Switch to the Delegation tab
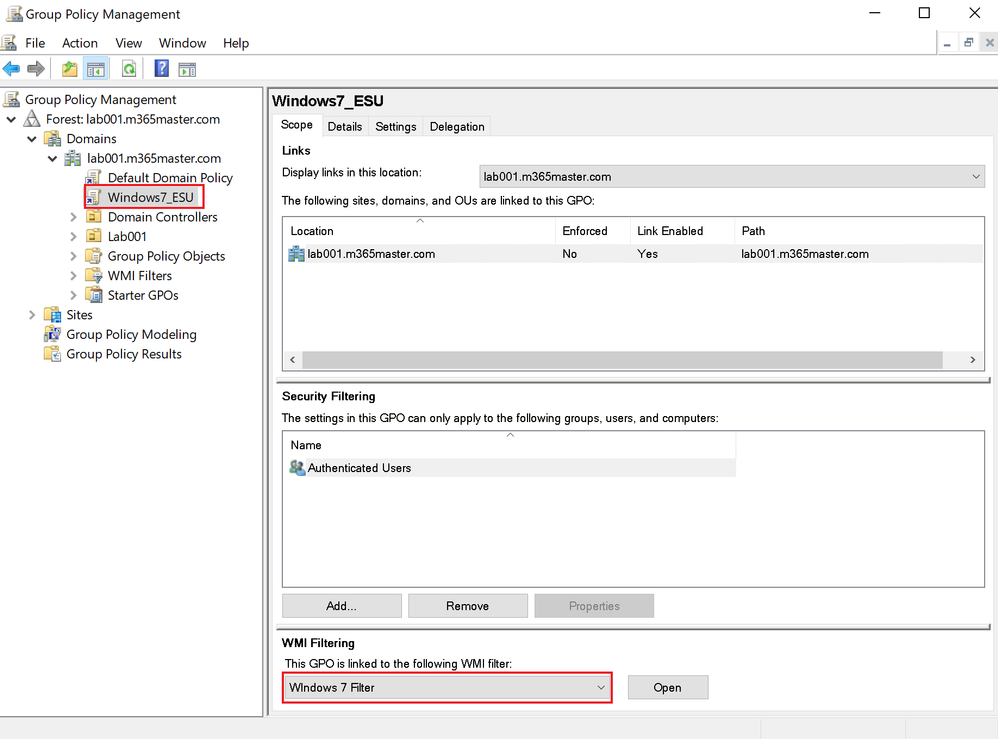The height and width of the screenshot is (739, 998). [x=457, y=126]
